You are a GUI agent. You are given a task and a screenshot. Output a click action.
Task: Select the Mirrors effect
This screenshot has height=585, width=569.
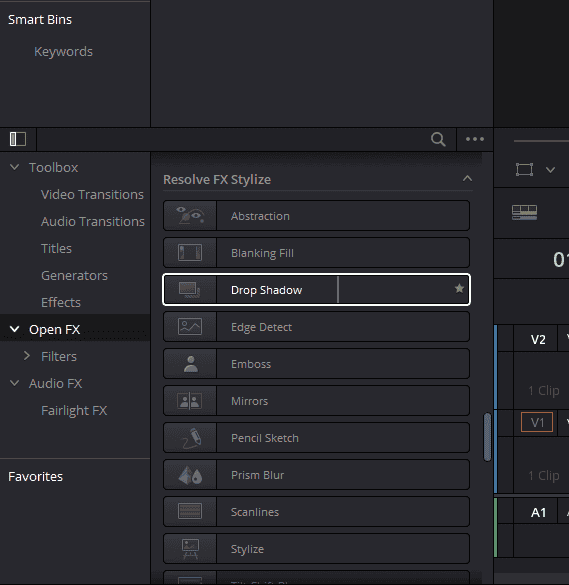[x=316, y=400]
